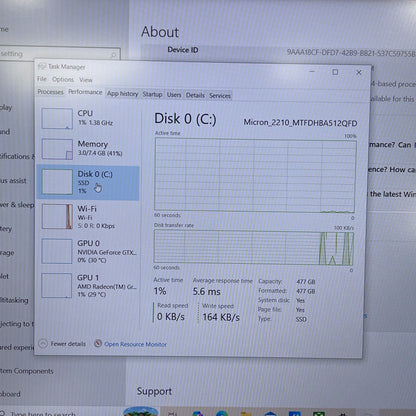Select the GPU 1 graph thumbnail in sidebar
The image size is (416, 416).
pos(57,285)
